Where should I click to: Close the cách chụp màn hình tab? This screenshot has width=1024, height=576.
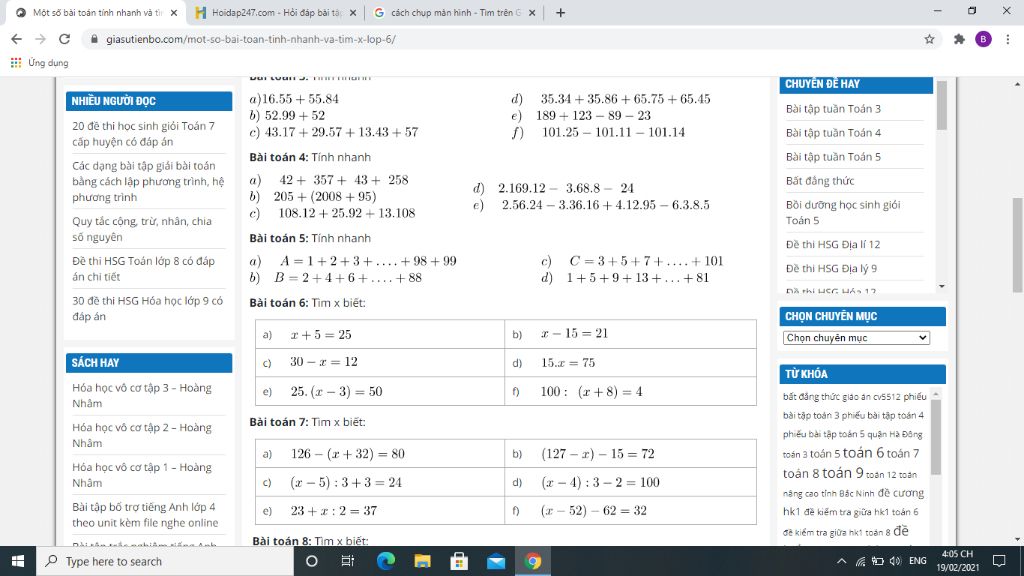[x=532, y=12]
